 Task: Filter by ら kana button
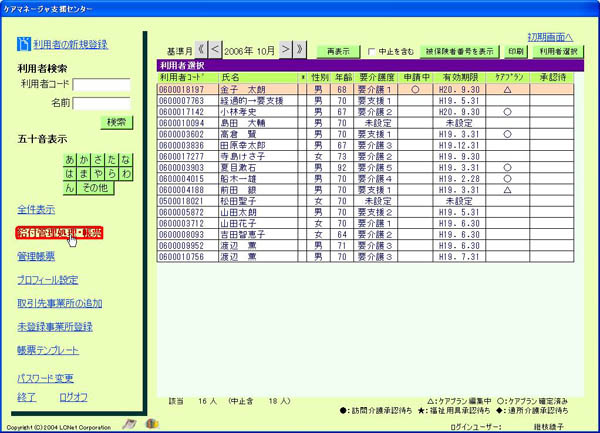[x=112, y=174]
